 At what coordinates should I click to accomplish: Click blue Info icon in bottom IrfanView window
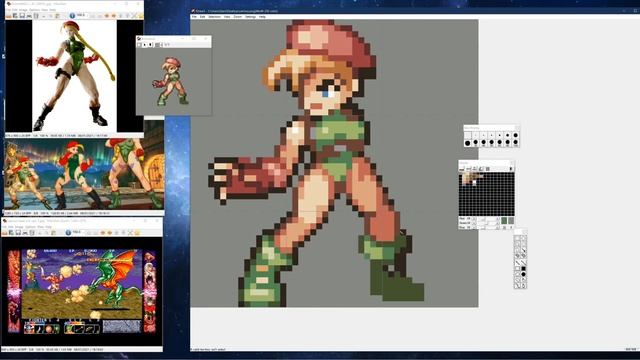click(x=68, y=232)
